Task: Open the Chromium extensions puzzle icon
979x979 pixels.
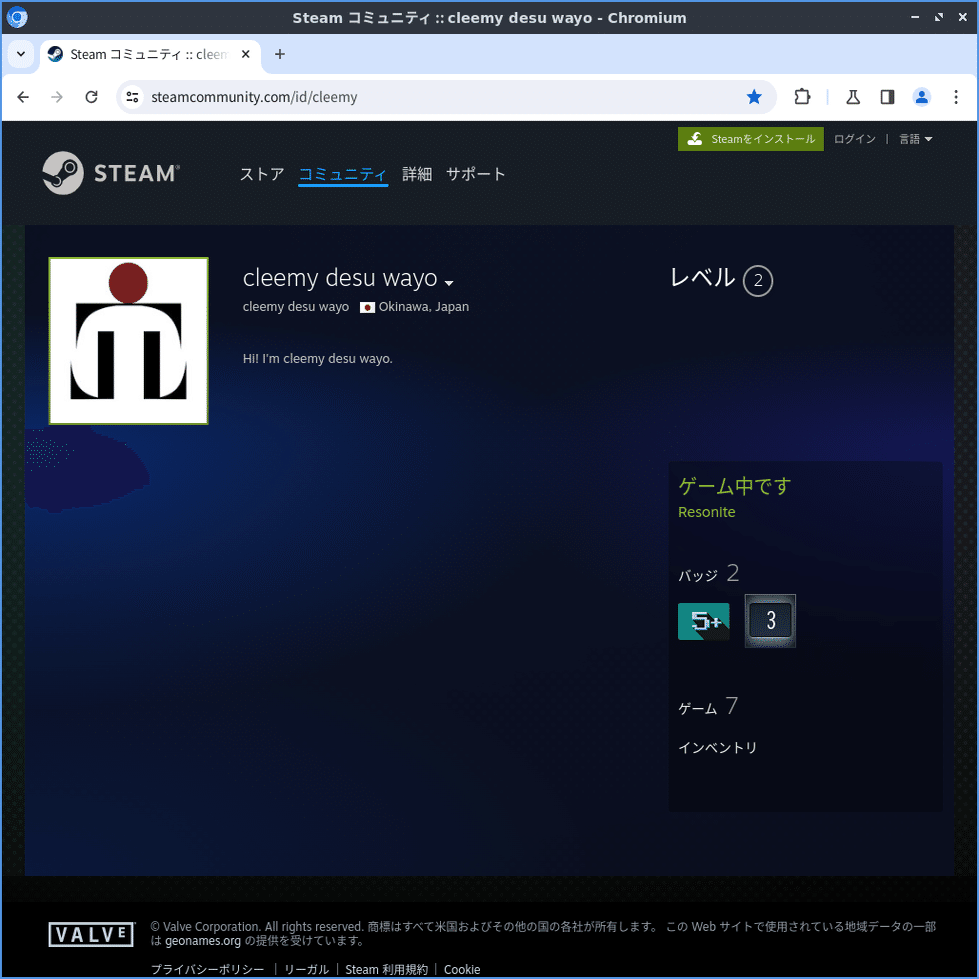Action: tap(802, 97)
